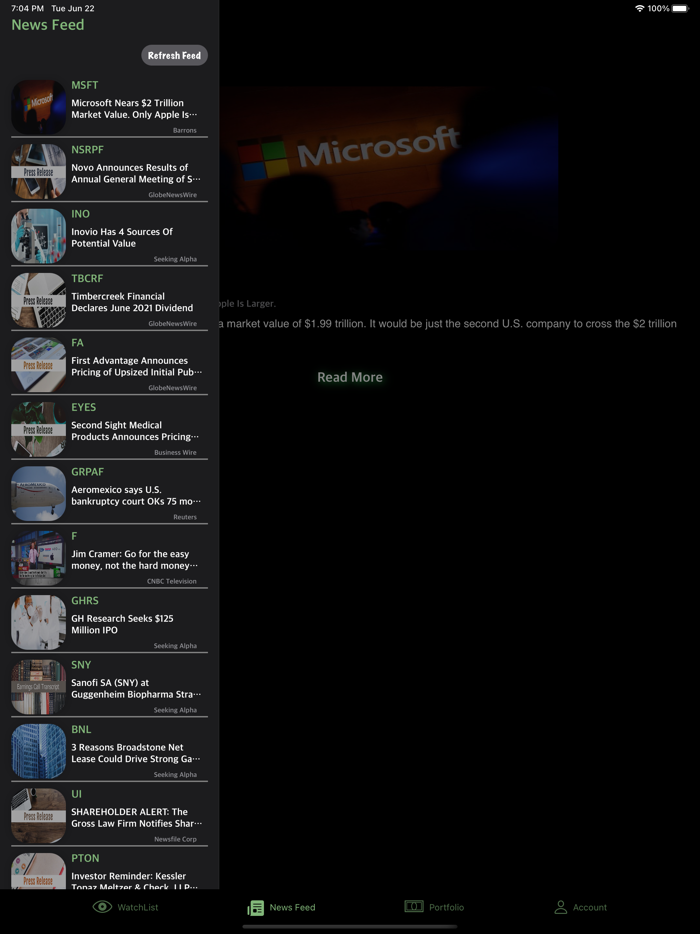This screenshot has width=700, height=934.
Task: Open the BNL building thumbnail
Action: (x=38, y=751)
